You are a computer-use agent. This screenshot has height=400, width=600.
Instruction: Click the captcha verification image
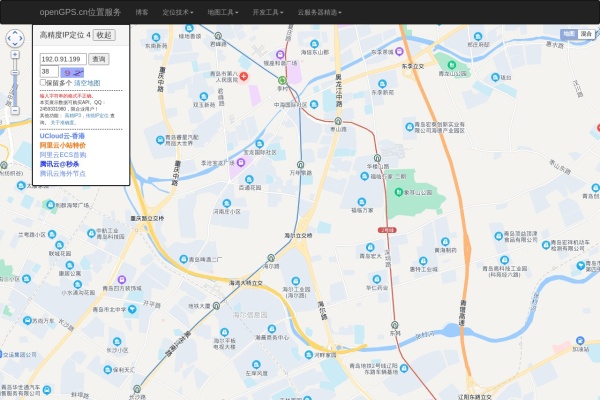[72, 72]
